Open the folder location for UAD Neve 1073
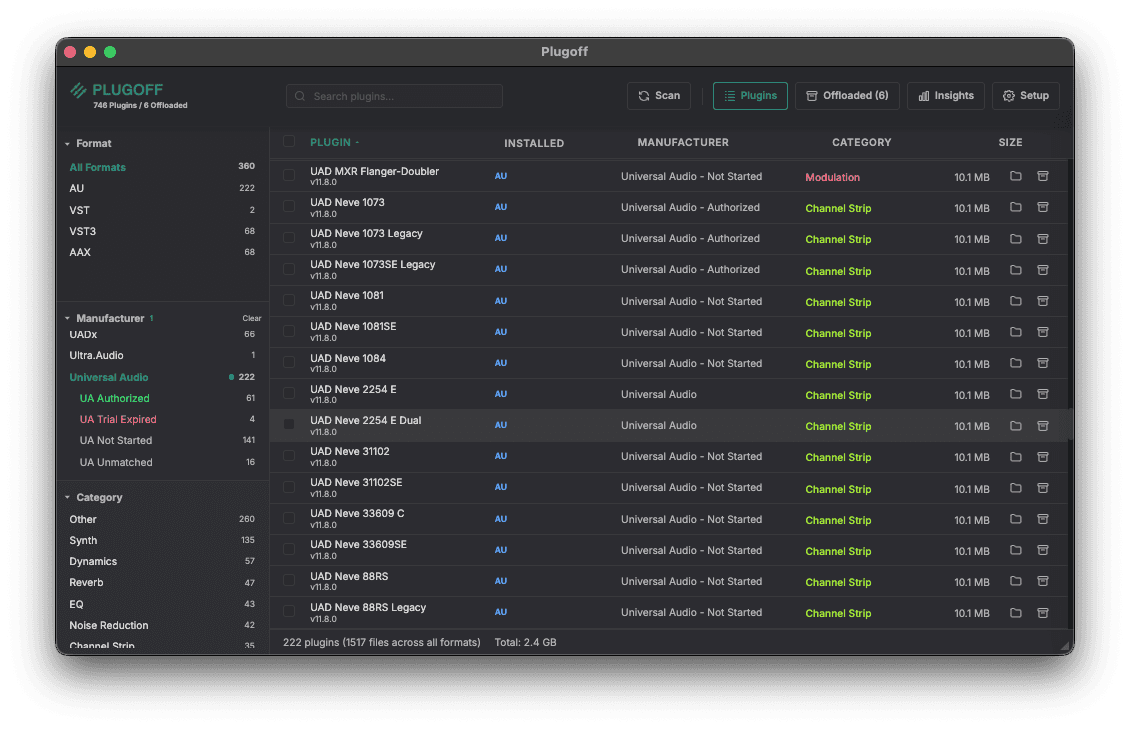The image size is (1130, 729). [1015, 207]
